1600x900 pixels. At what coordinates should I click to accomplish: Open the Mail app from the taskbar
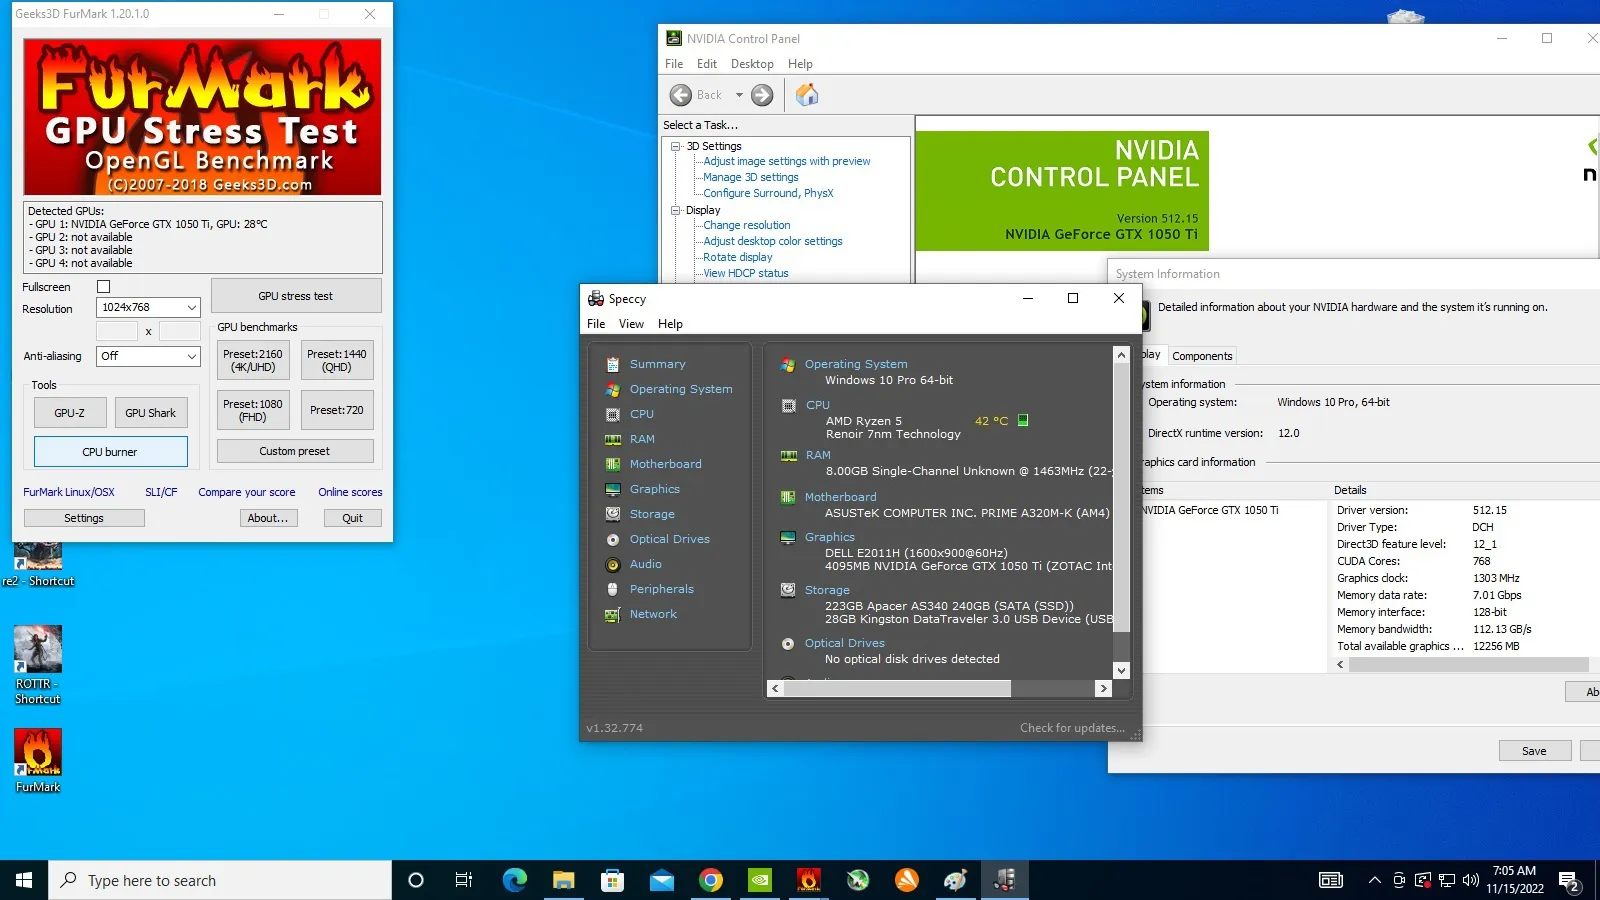pos(662,880)
